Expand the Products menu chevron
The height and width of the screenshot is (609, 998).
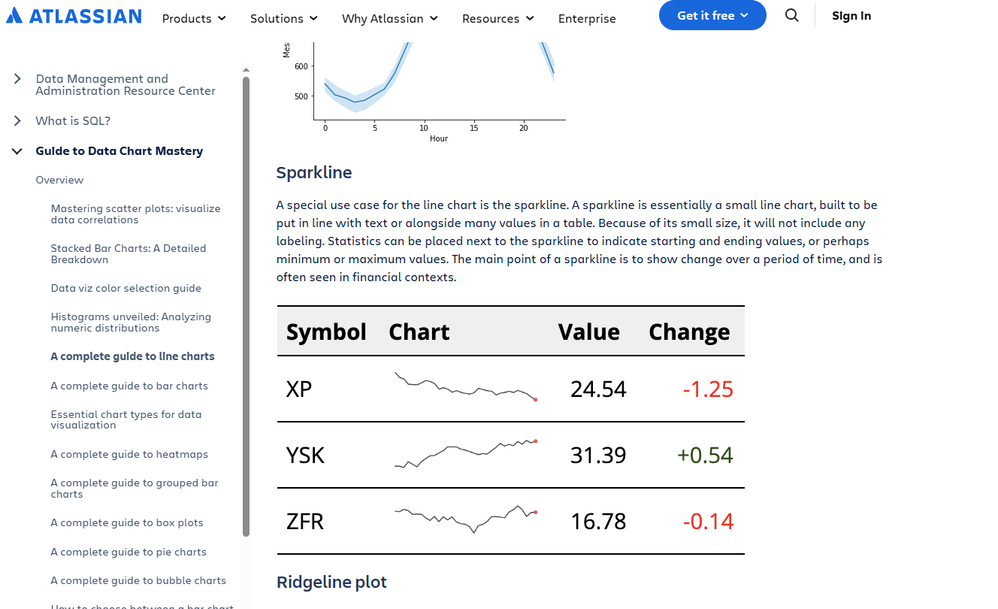coord(221,18)
